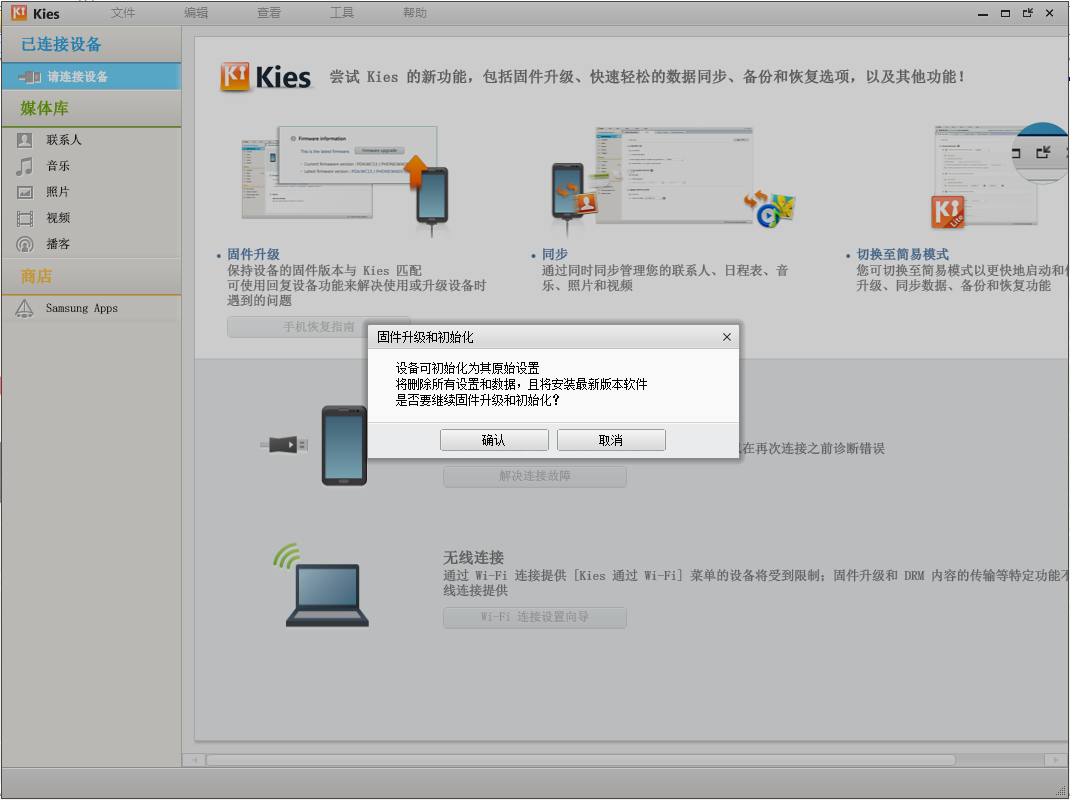Minimize the Kies window
Image resolution: width=1070 pixels, height=800 pixels.
(x=983, y=14)
